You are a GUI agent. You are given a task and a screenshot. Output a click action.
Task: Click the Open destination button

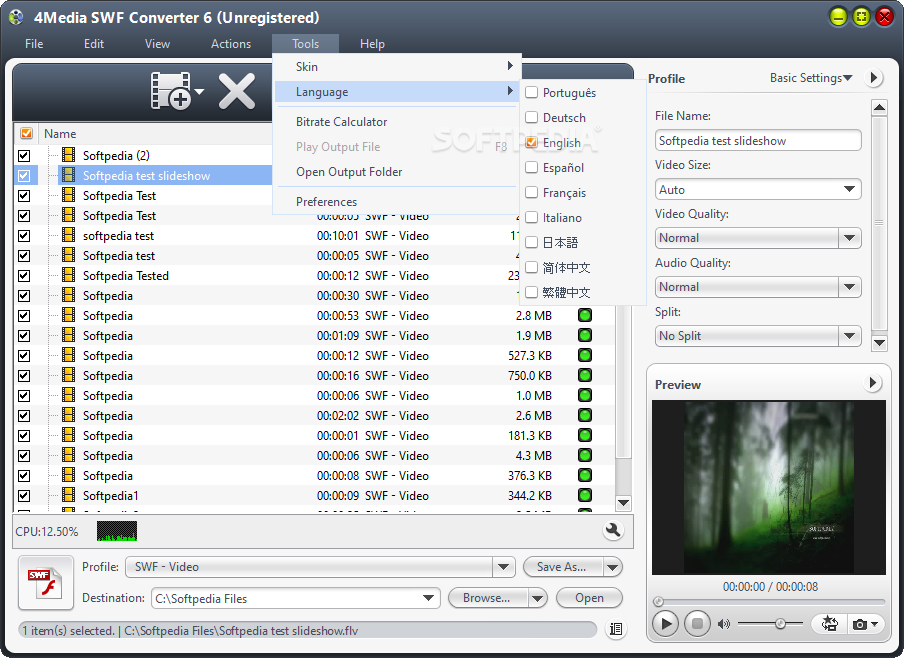point(589,598)
